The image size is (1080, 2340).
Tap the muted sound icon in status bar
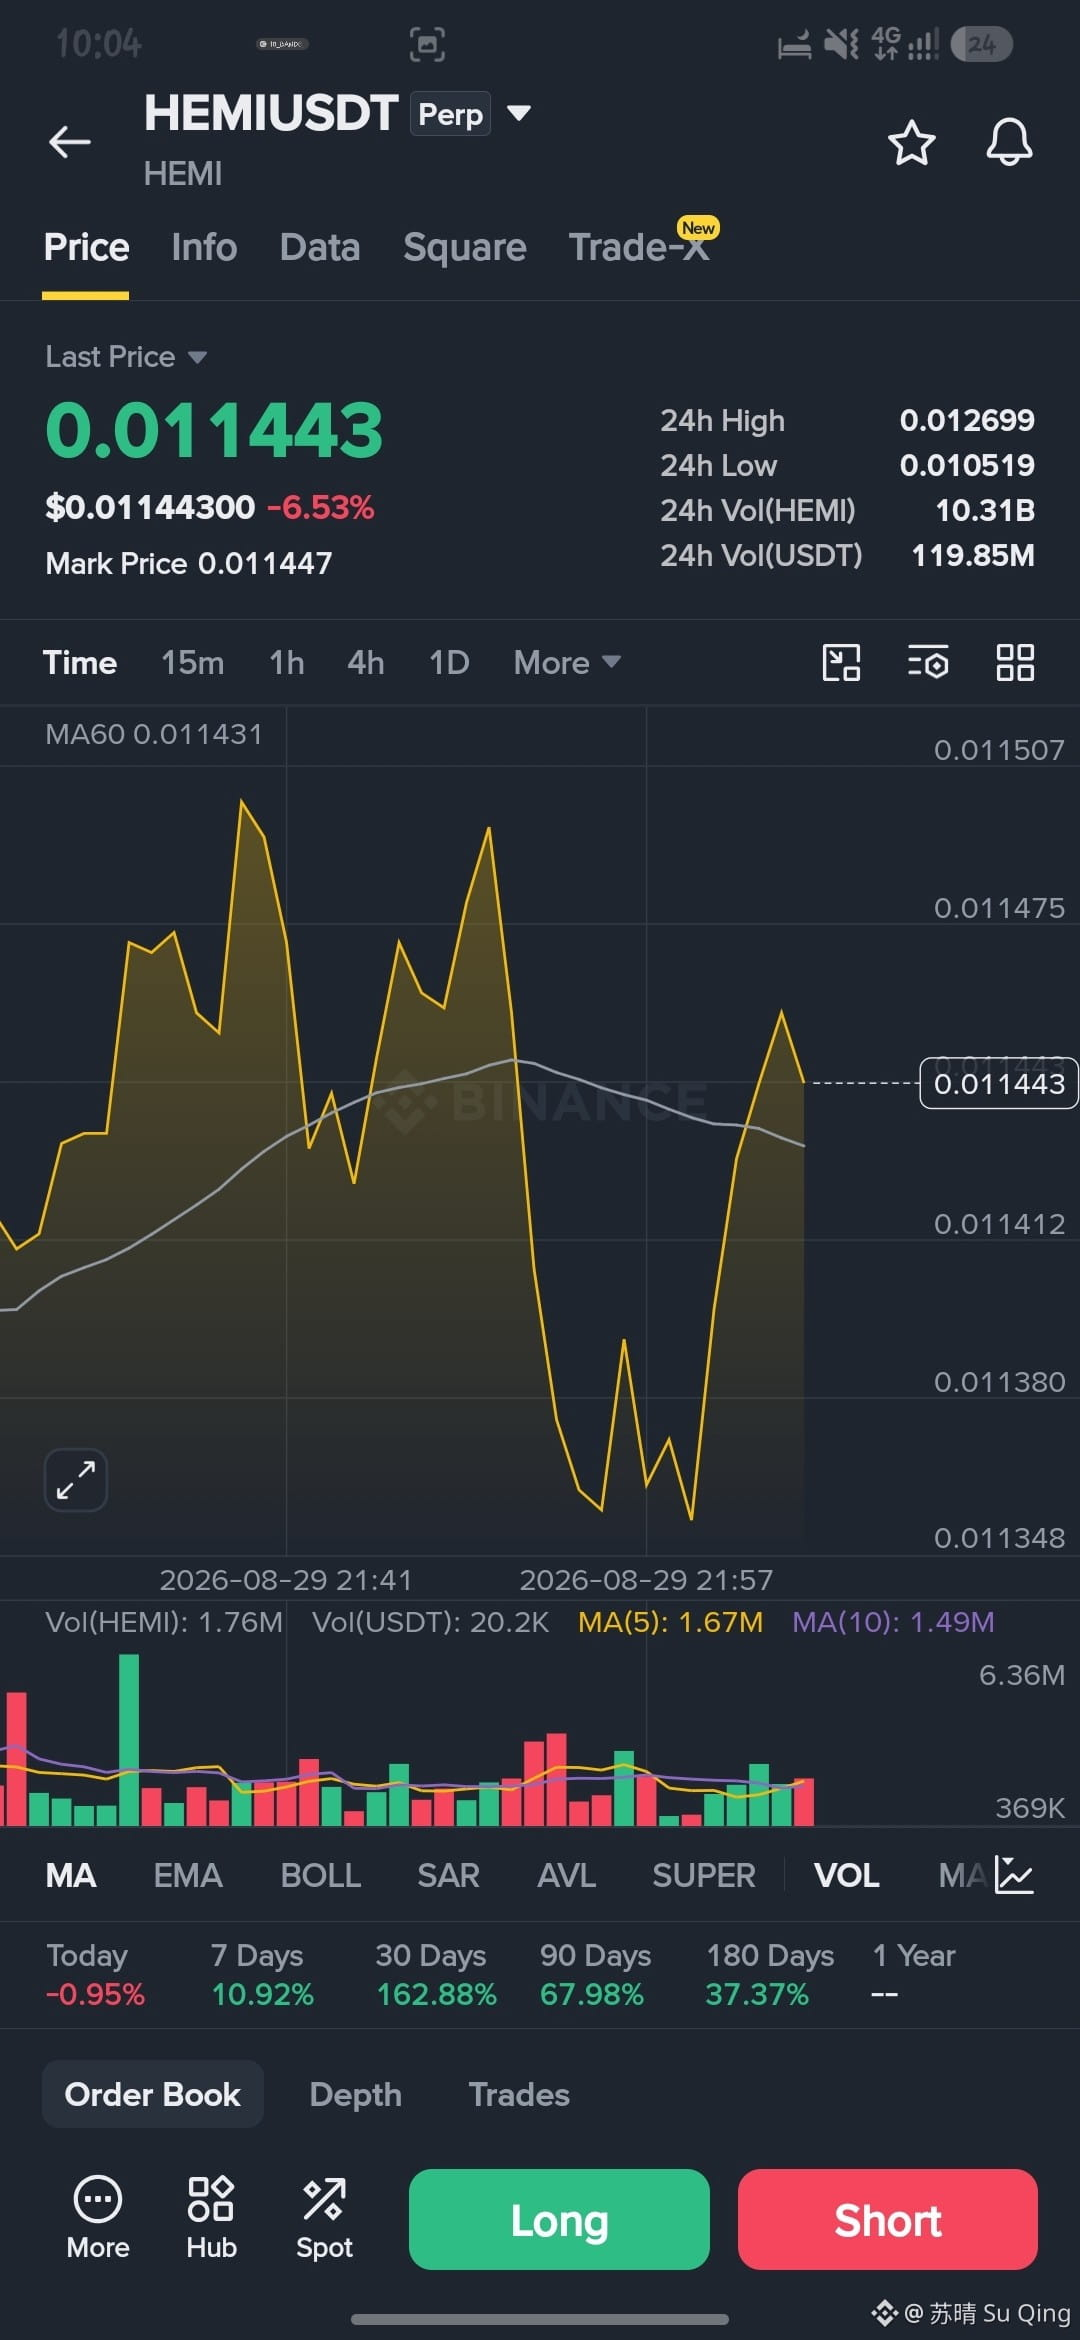(841, 44)
